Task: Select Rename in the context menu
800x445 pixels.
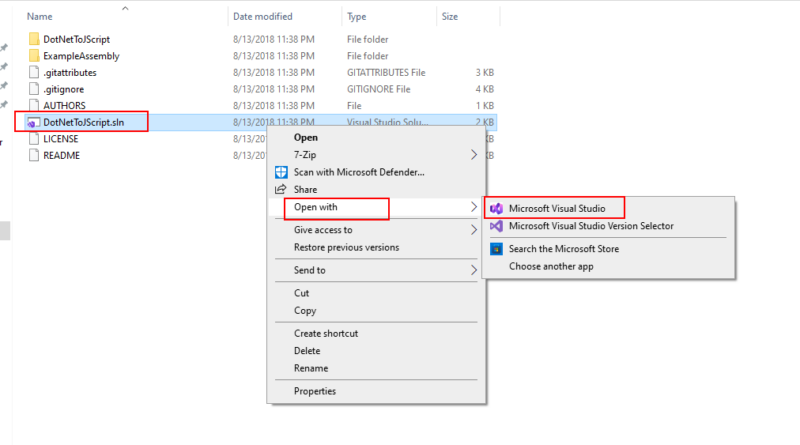Action: (311, 368)
